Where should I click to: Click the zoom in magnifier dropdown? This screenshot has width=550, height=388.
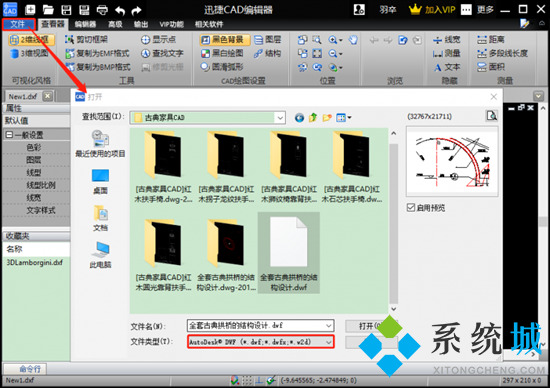tap(335, 40)
